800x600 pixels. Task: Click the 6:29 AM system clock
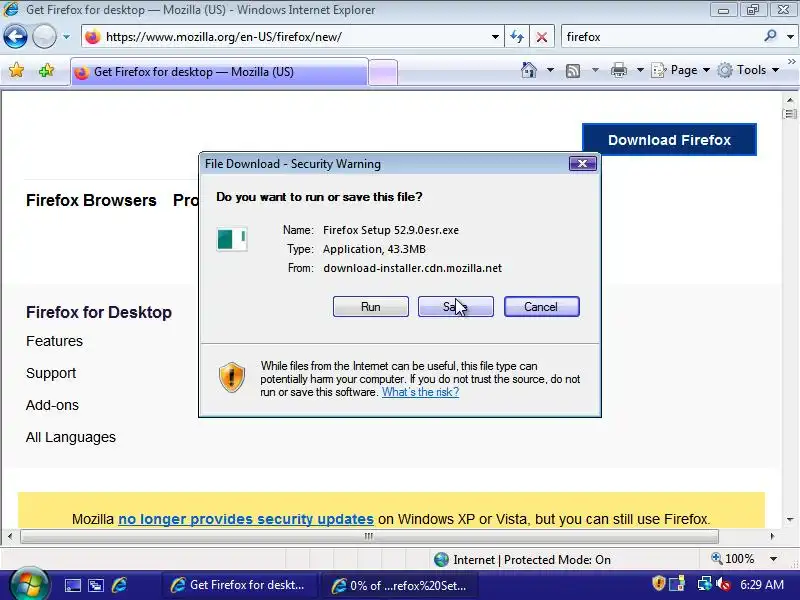(762, 584)
